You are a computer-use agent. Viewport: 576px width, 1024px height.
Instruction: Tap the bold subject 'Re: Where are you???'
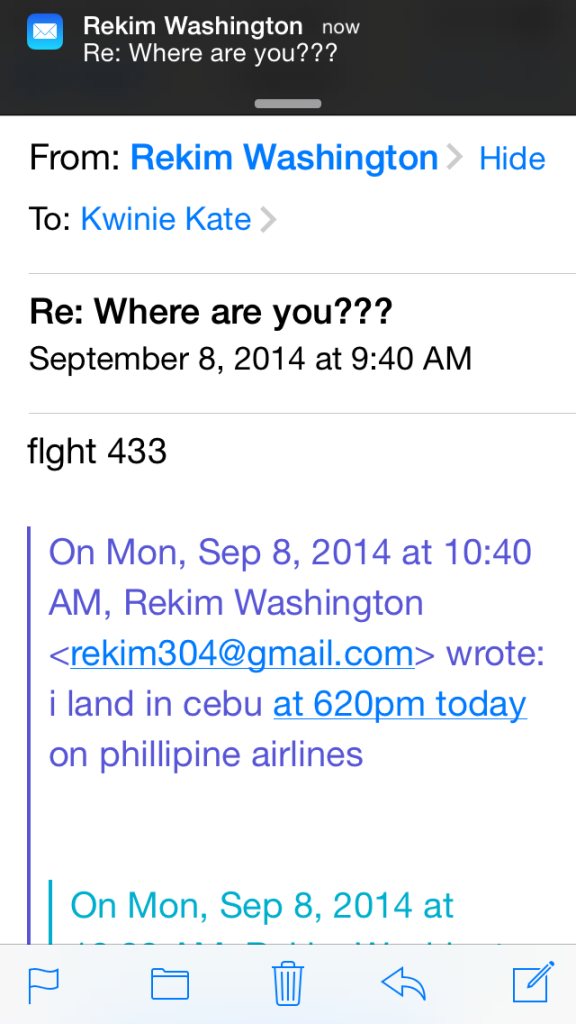[211, 313]
